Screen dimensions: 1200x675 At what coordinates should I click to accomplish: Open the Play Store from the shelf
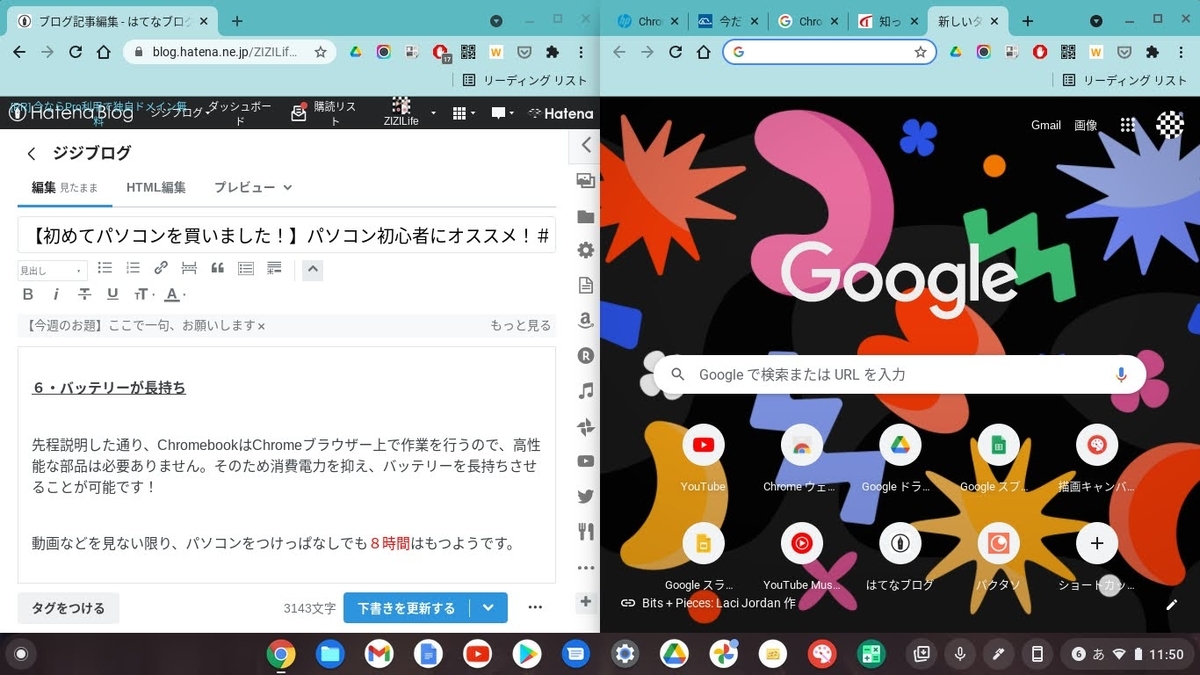pos(527,655)
